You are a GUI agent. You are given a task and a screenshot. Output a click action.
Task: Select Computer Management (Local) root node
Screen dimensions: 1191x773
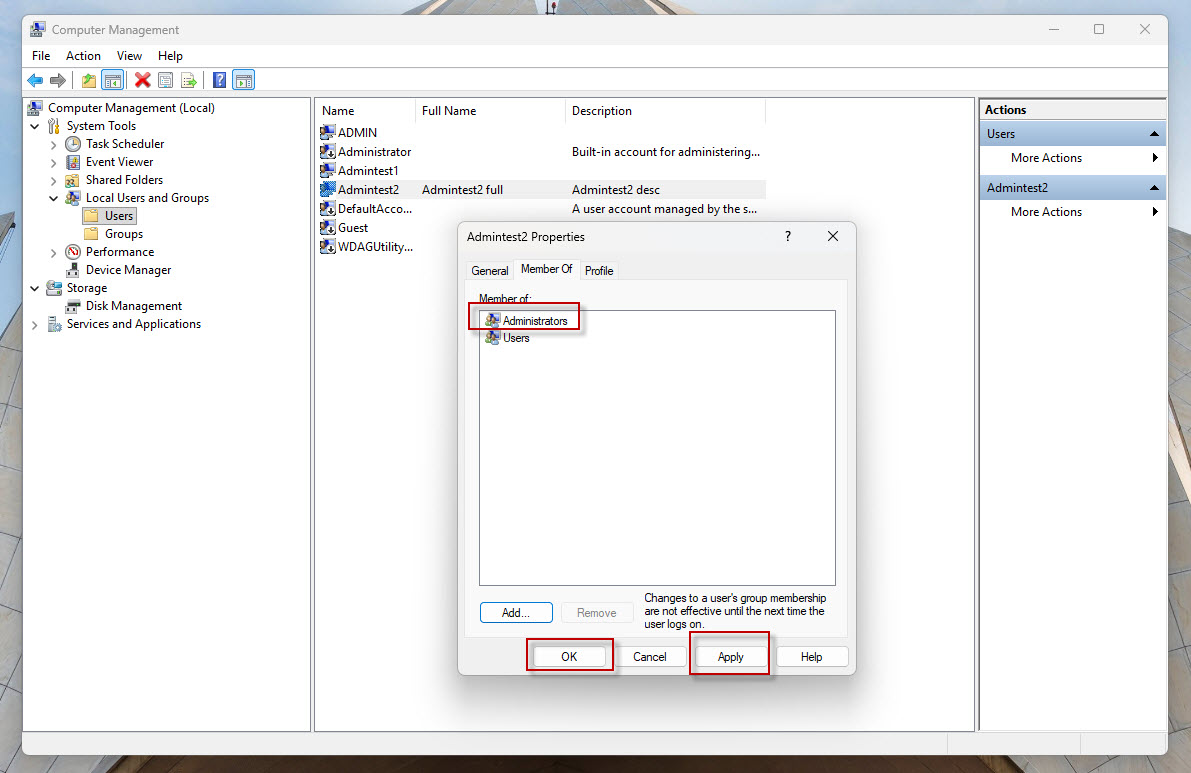(x=122, y=108)
